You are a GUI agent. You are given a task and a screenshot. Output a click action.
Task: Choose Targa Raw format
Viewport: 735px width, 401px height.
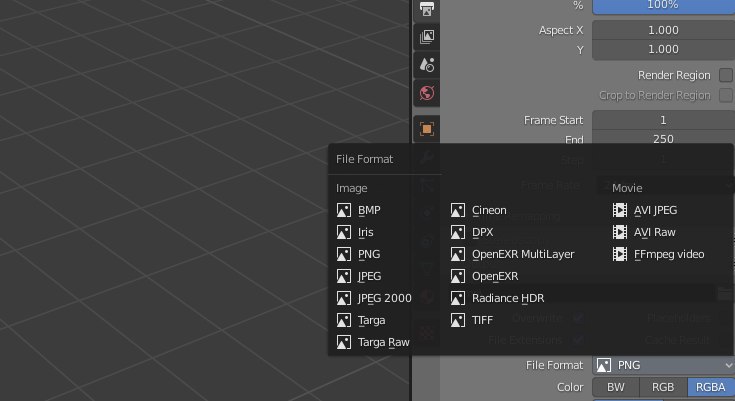point(374,342)
